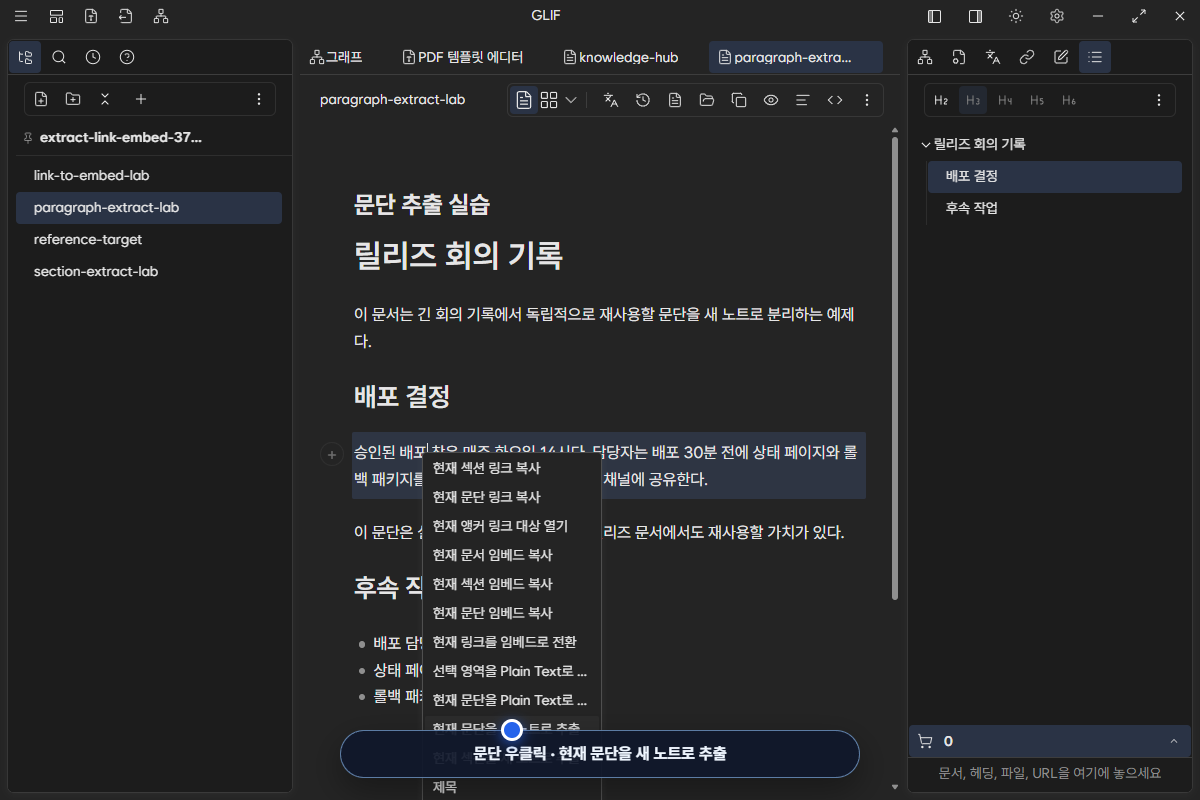Open the settings gear
Image resolution: width=1200 pixels, height=800 pixels.
(1057, 16)
